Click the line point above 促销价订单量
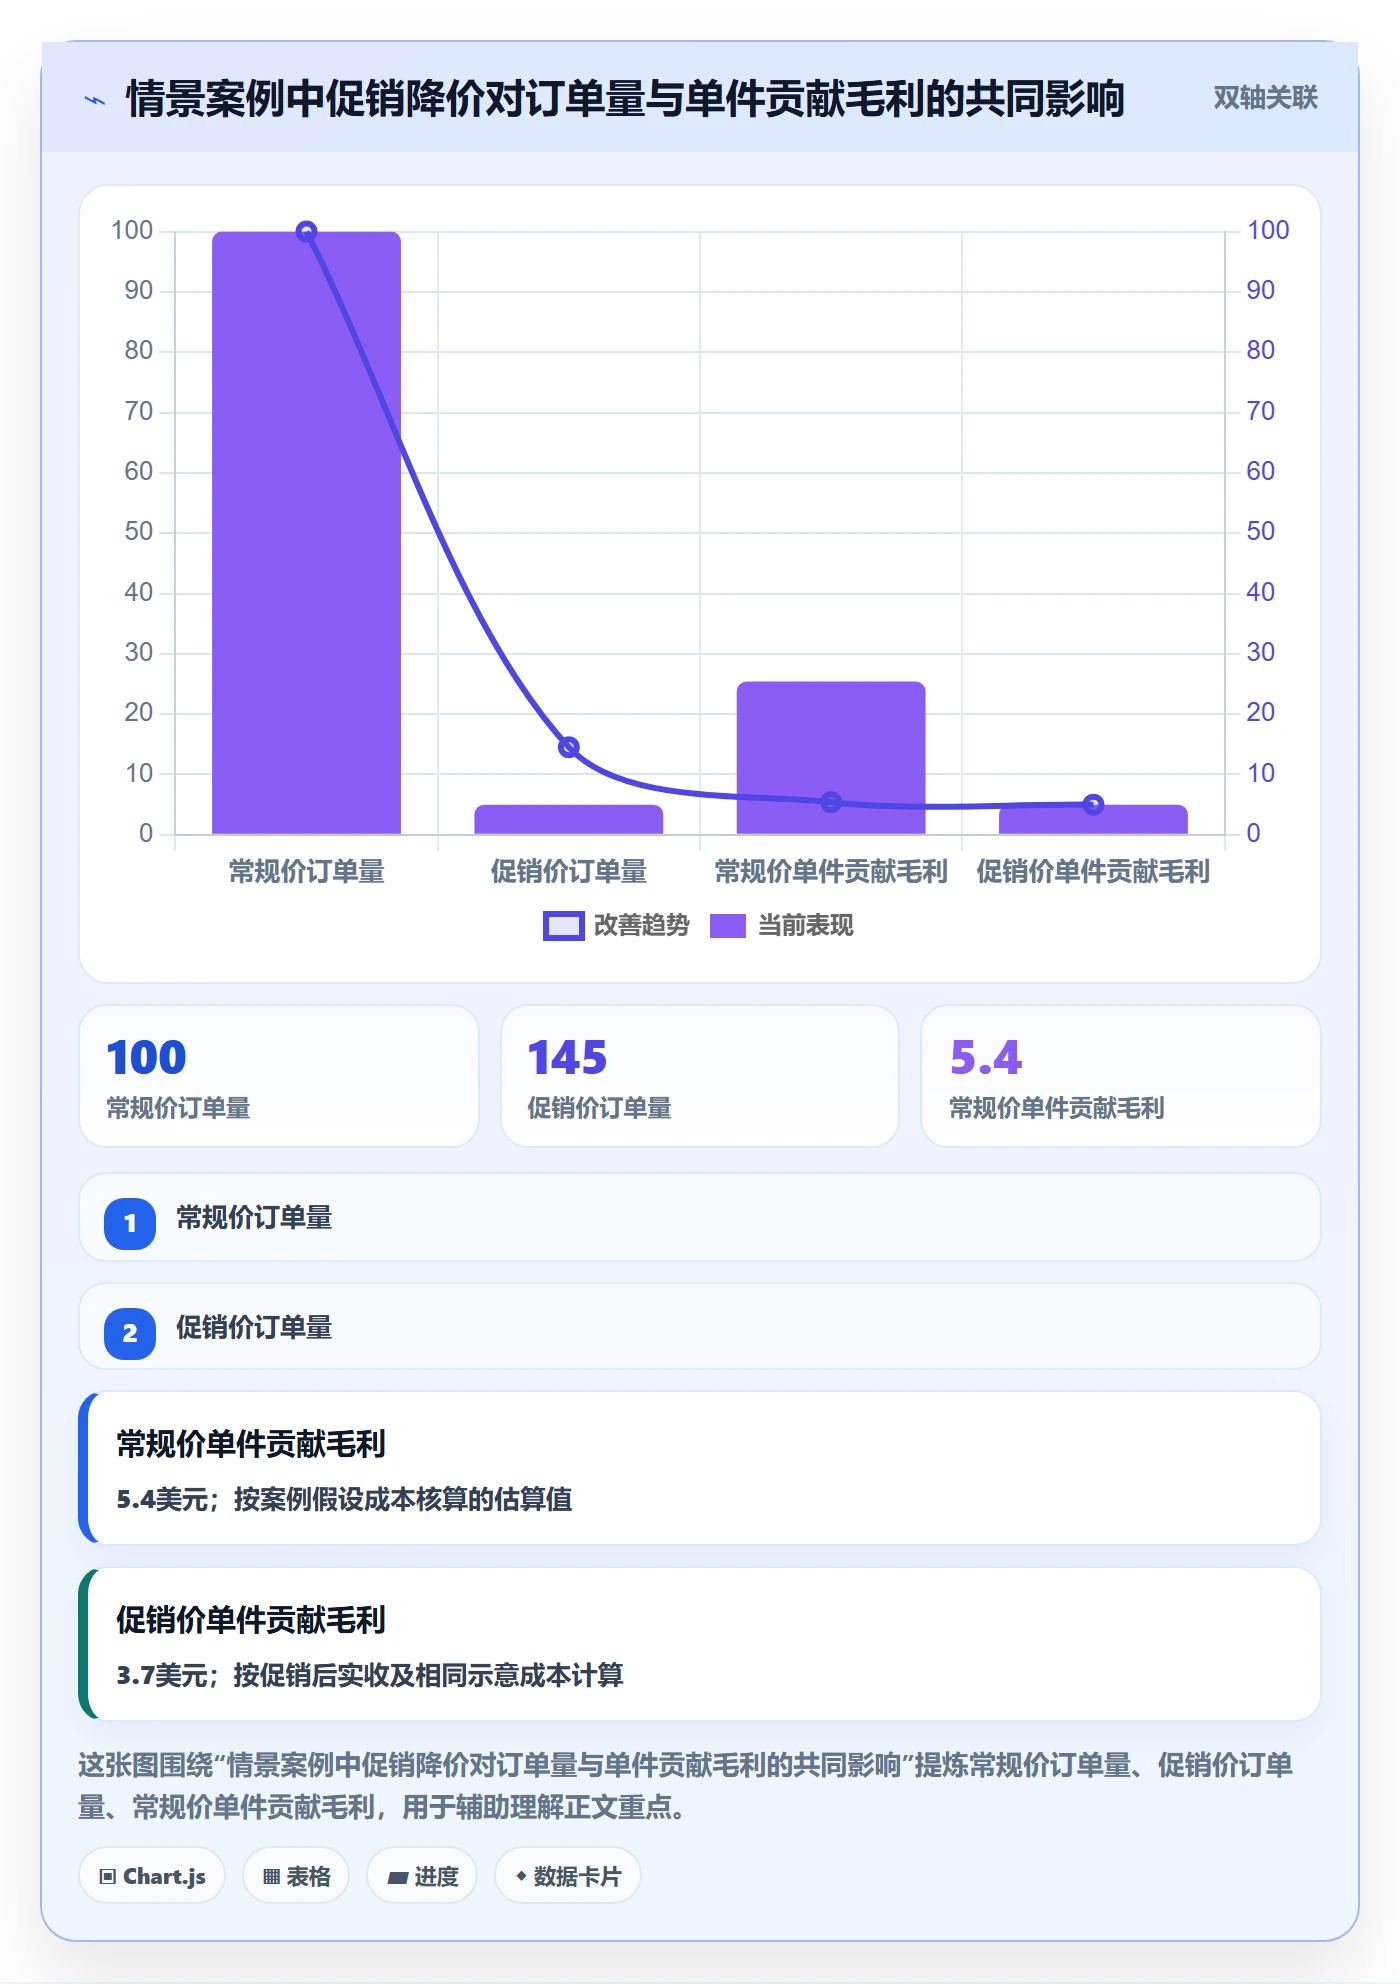Image resolution: width=1400 pixels, height=1984 pixels. click(x=568, y=747)
